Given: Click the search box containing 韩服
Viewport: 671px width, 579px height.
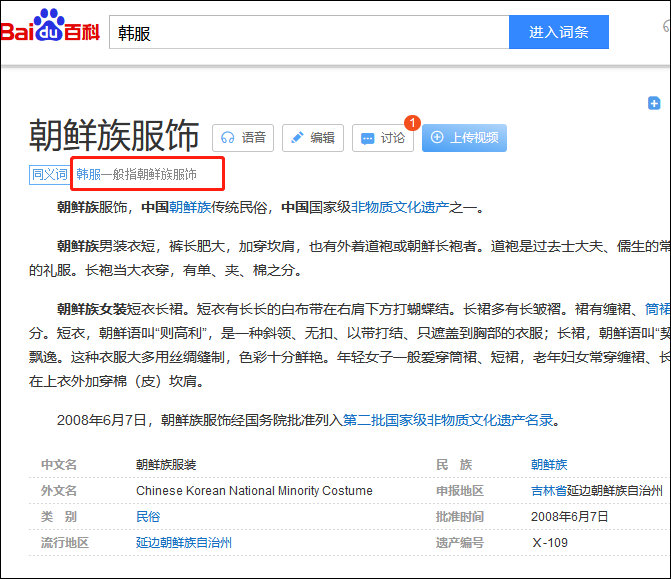Looking at the screenshot, I should point(308,32).
